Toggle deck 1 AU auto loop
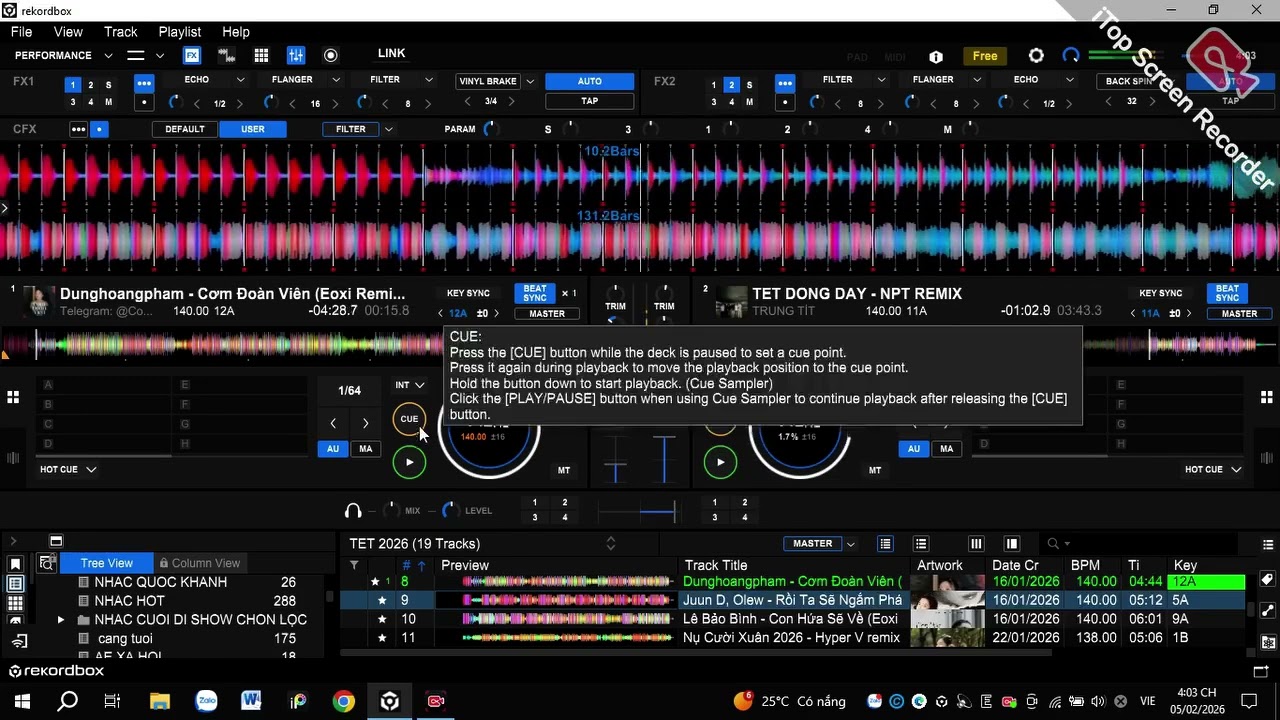This screenshot has width=1280, height=720. [x=333, y=449]
